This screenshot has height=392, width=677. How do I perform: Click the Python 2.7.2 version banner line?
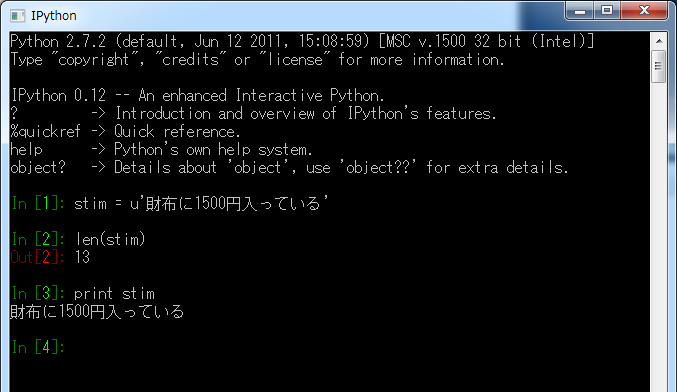click(x=302, y=41)
